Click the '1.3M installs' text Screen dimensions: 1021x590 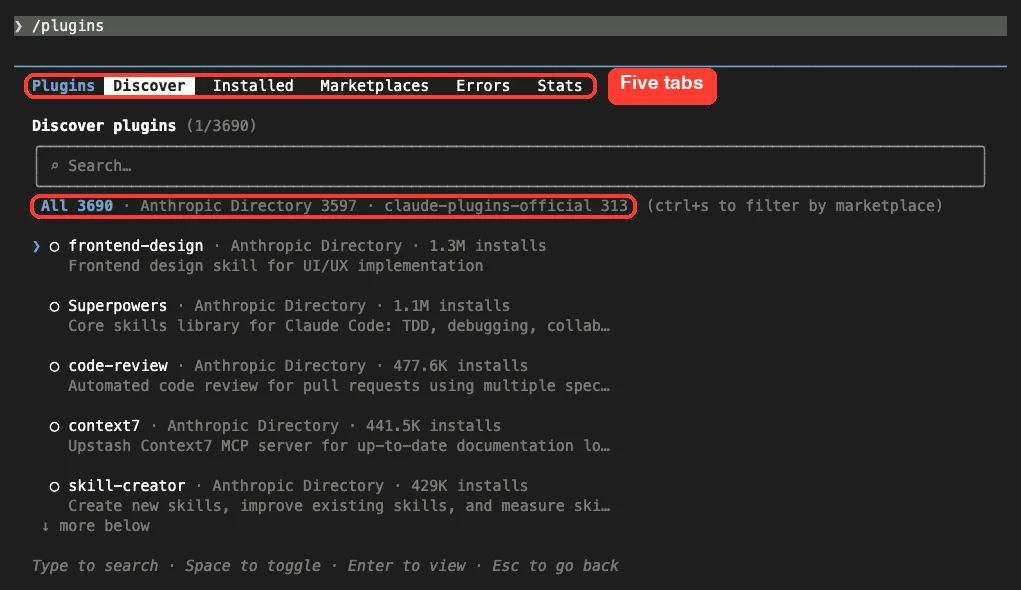click(487, 246)
